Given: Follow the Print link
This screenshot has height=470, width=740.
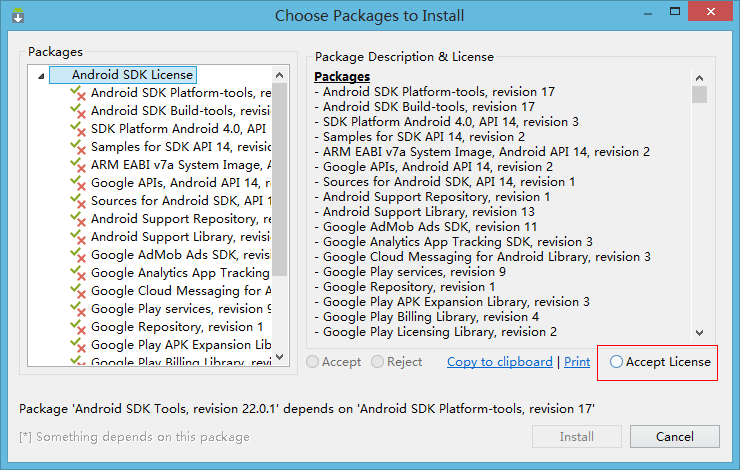Looking at the screenshot, I should tap(577, 362).
